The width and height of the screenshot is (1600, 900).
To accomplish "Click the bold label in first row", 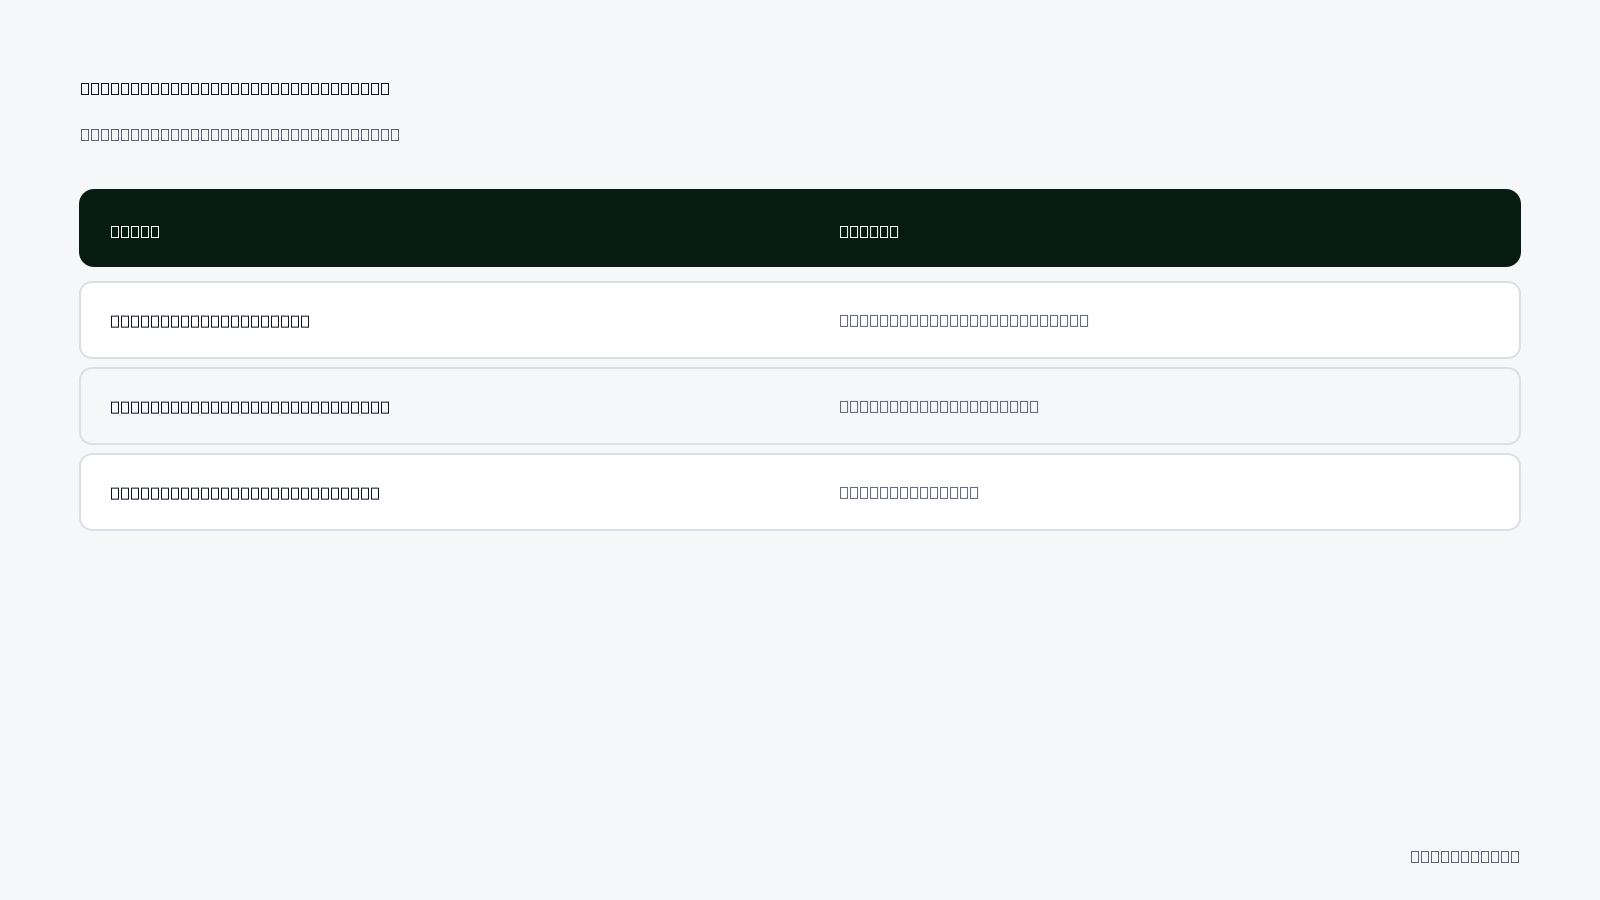I will click(x=210, y=321).
